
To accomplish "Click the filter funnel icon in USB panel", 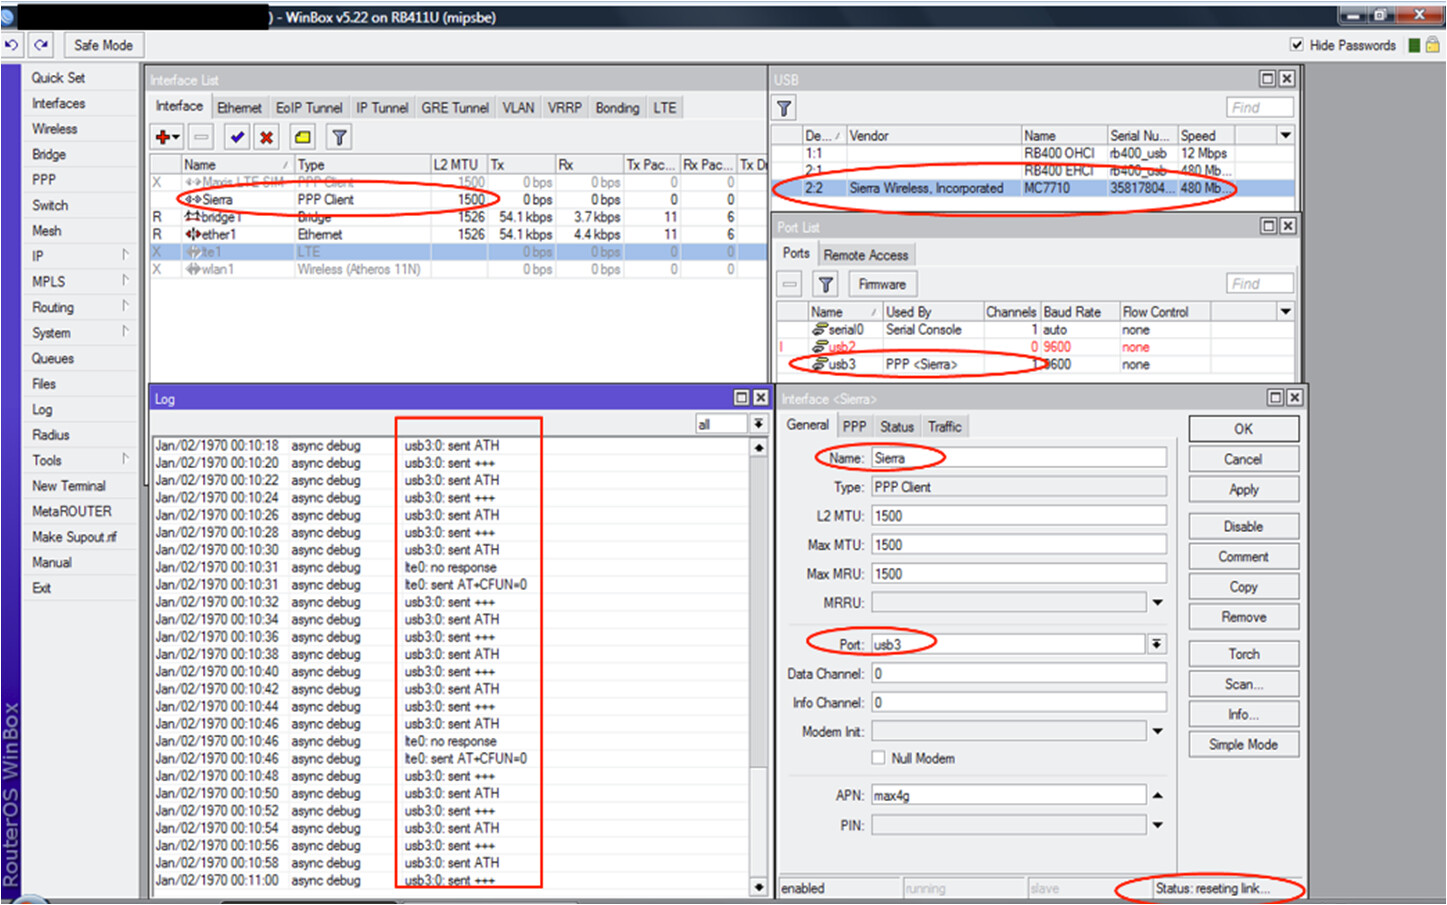I will click(785, 108).
